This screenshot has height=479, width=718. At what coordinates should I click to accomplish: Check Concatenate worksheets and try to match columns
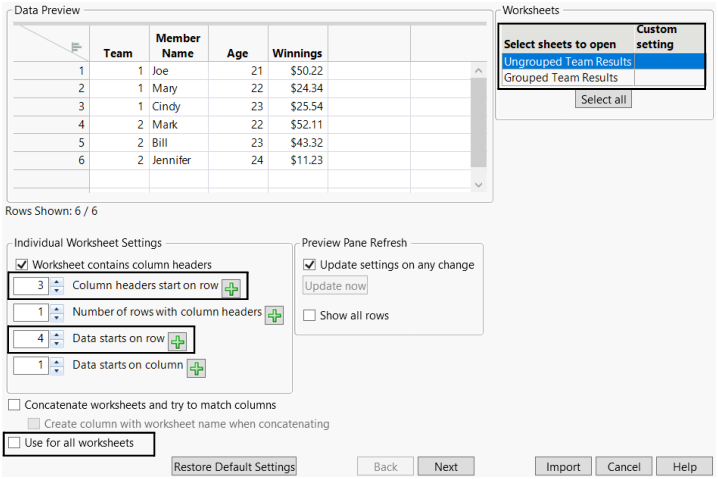point(15,405)
